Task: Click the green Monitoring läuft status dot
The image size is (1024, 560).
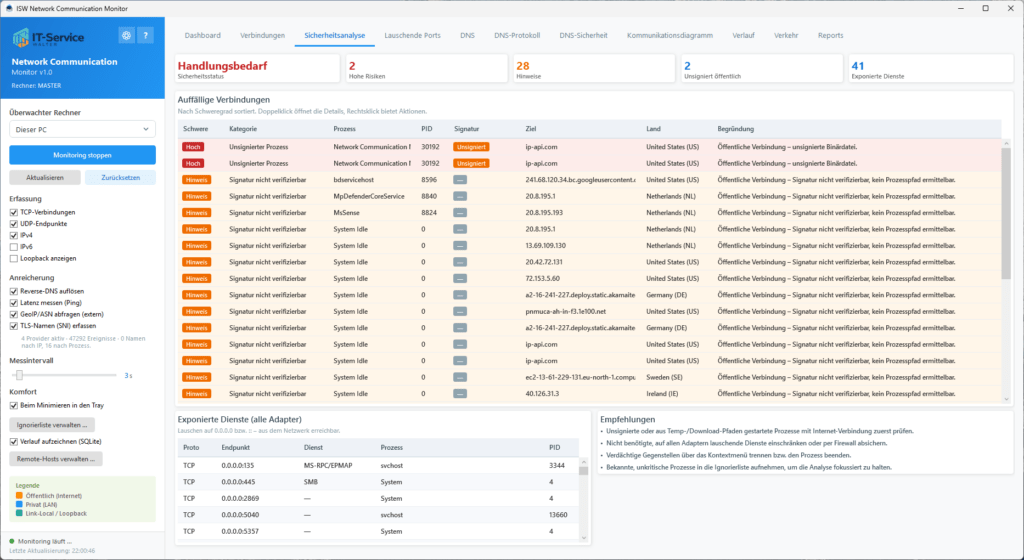Action: (x=12, y=541)
